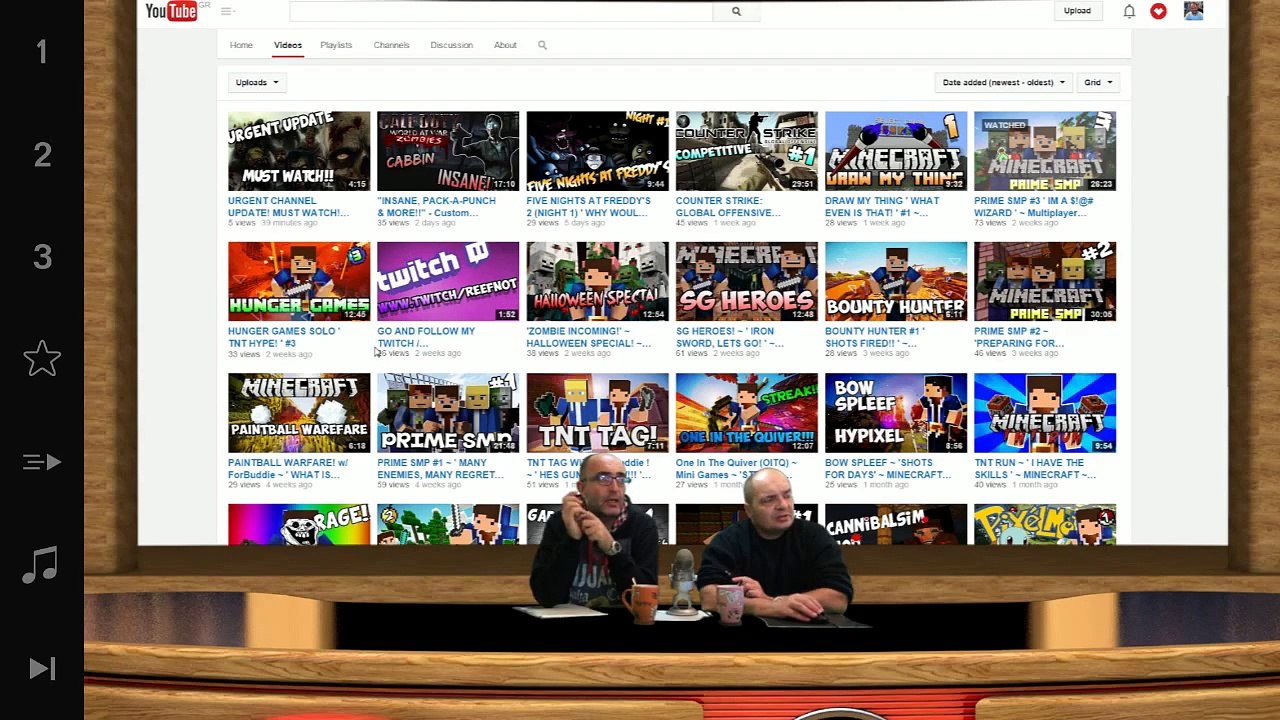Open the TNT Run Minecraft thumbnail
Viewport: 1280px width, 720px height.
pos(1045,413)
